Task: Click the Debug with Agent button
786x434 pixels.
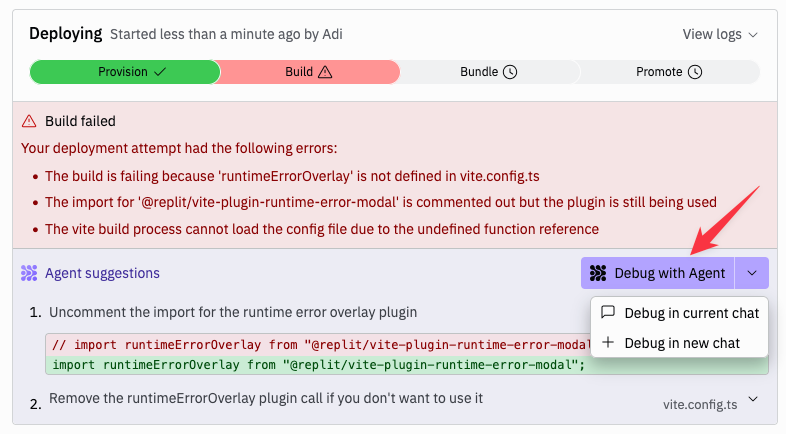Action: point(657,273)
